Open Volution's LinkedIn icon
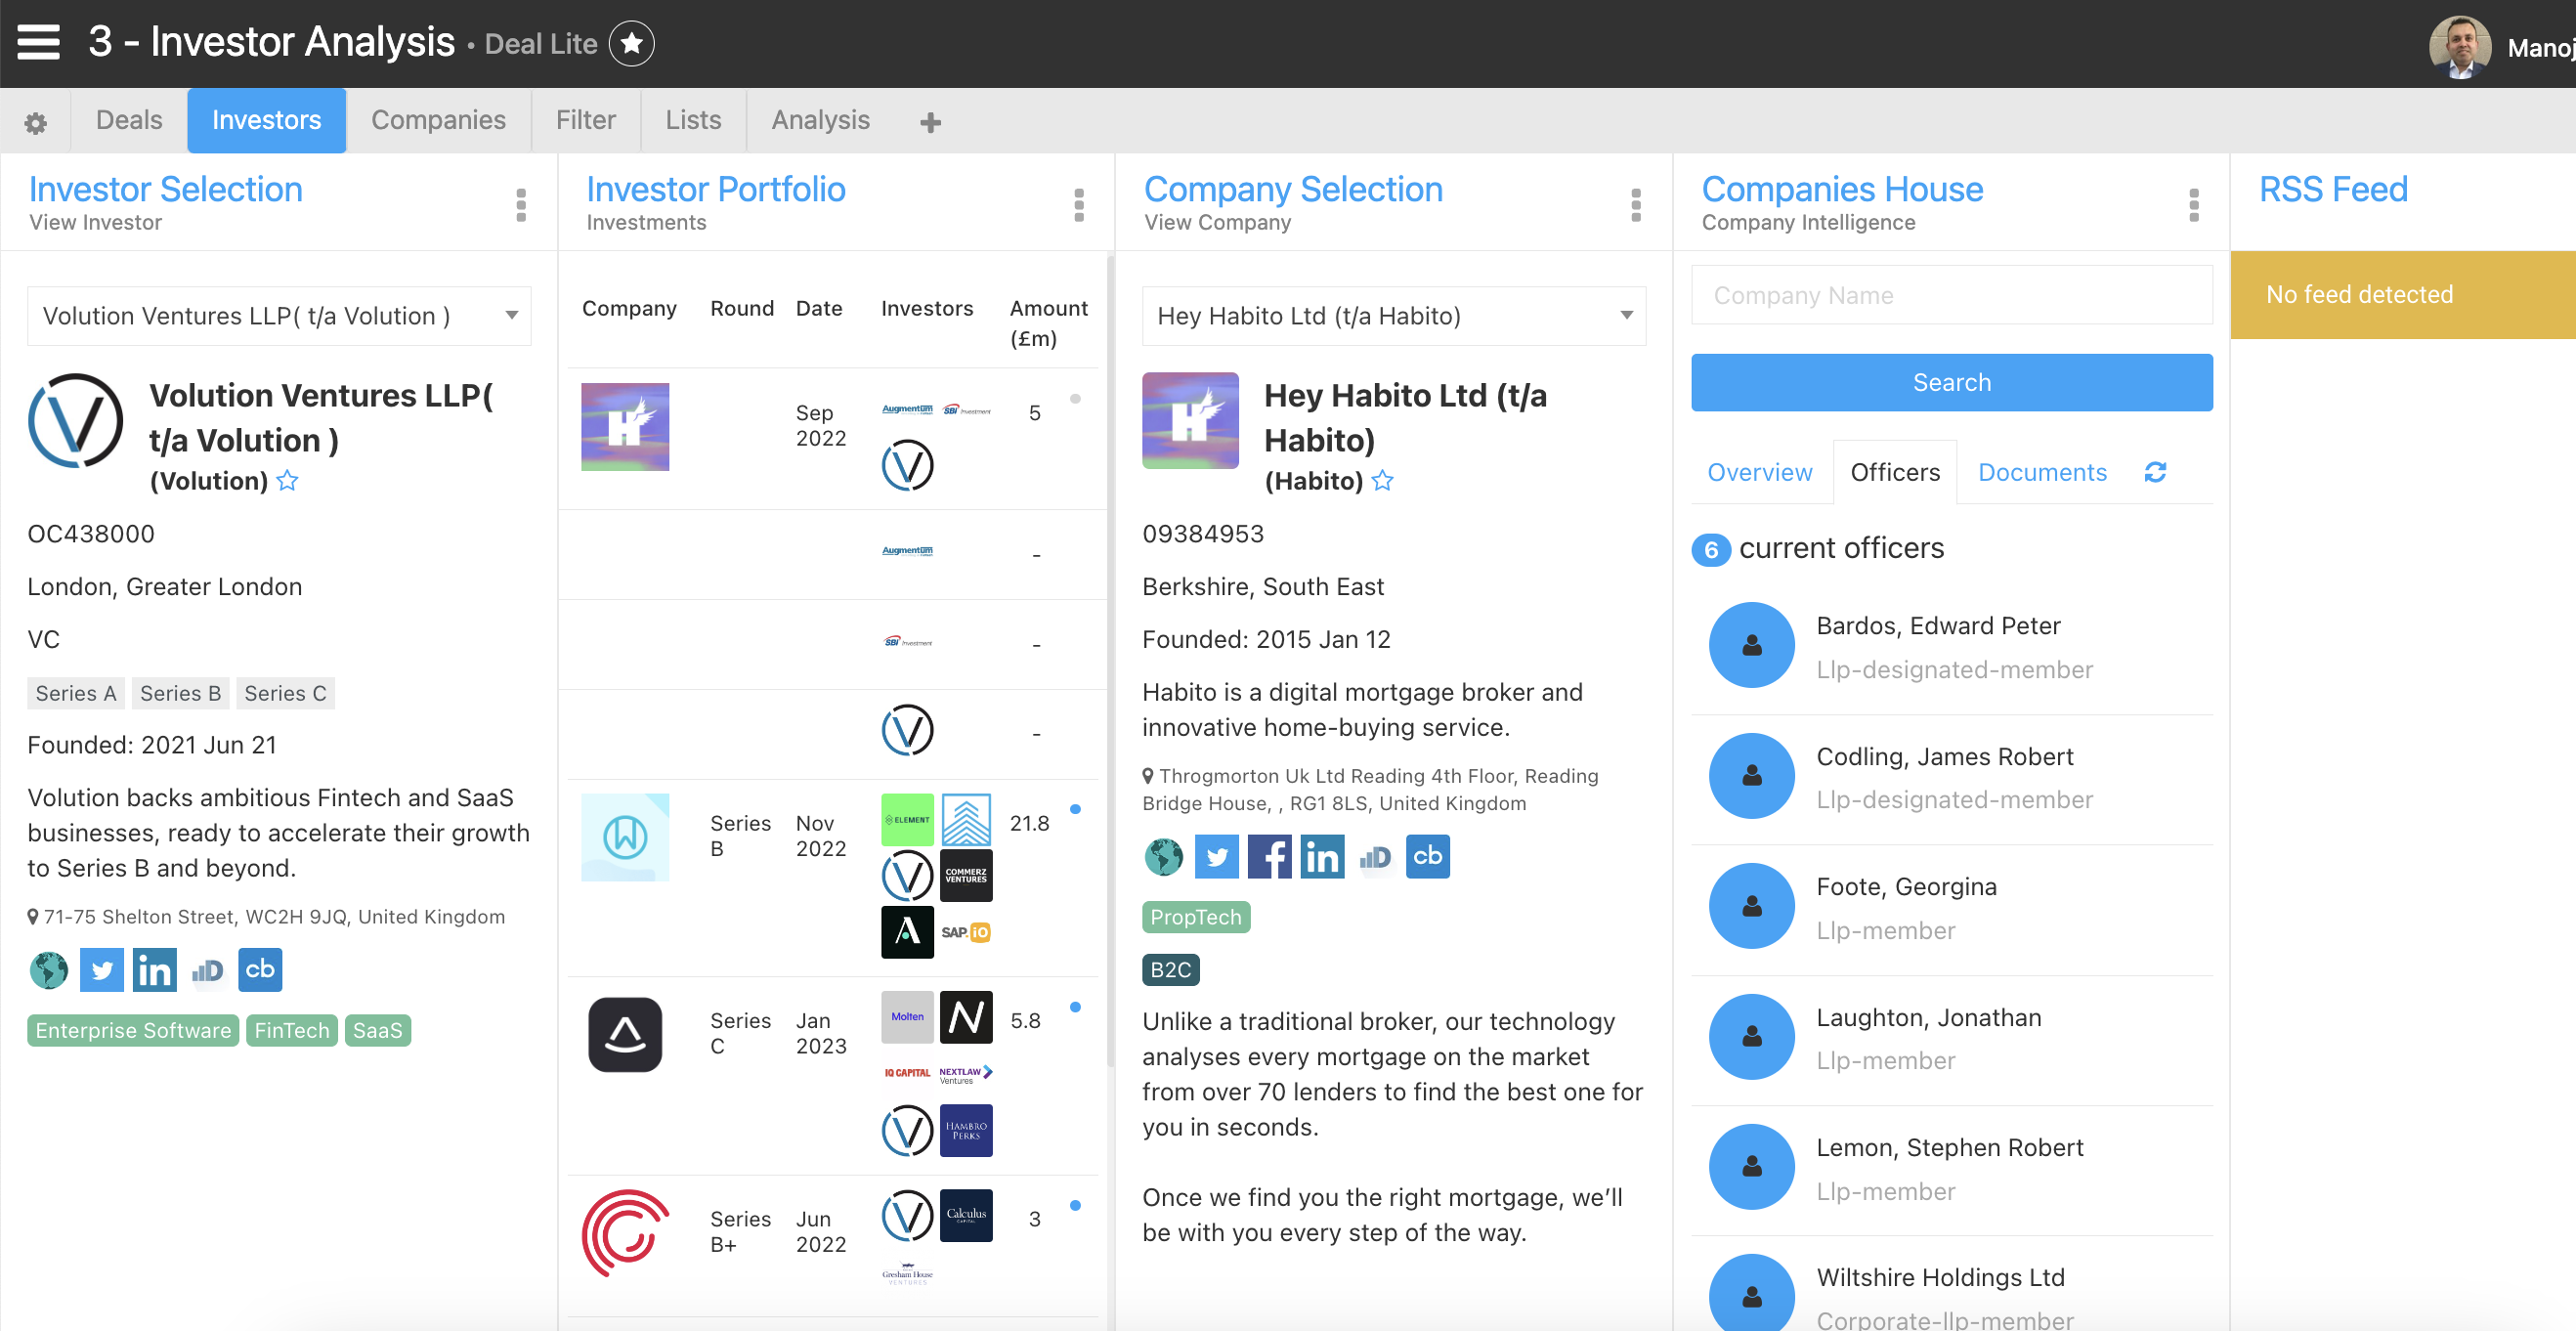Image resolution: width=2576 pixels, height=1331 pixels. click(154, 970)
